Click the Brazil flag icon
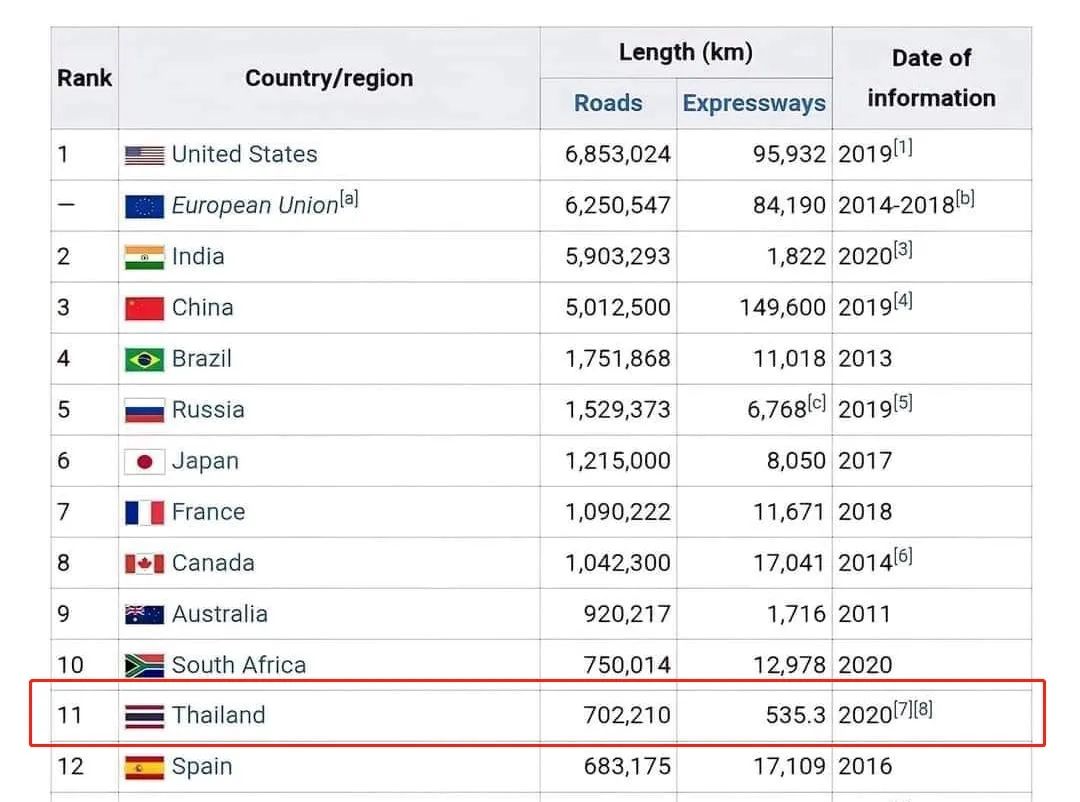 [144, 359]
